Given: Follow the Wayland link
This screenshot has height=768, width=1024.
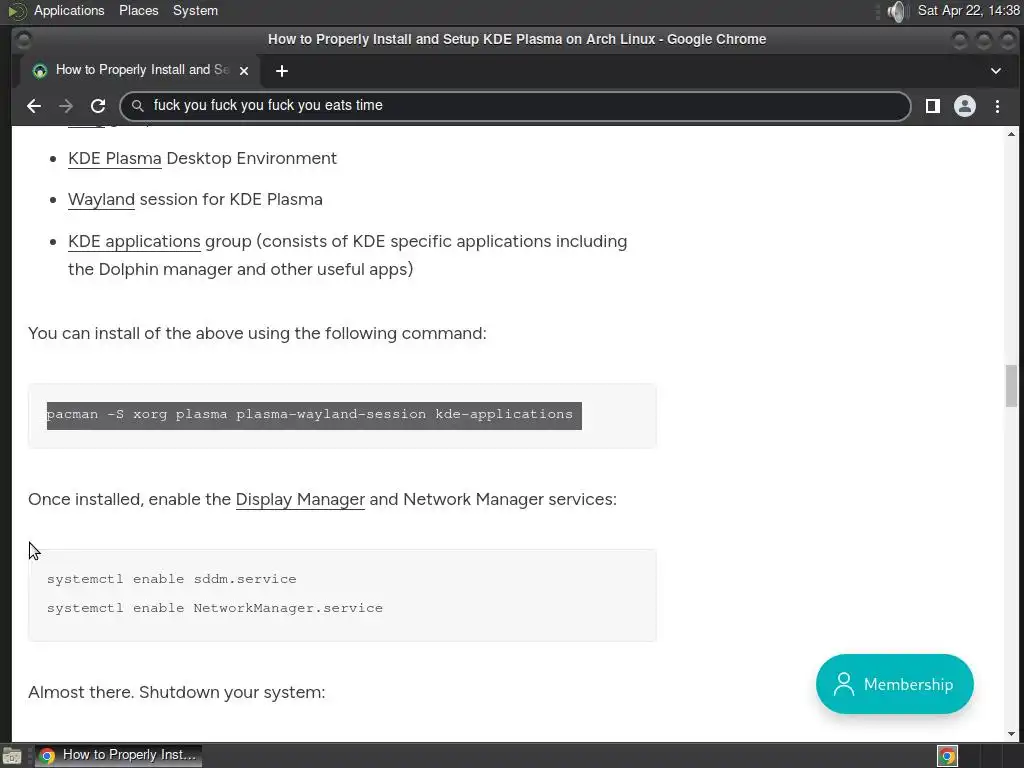Looking at the screenshot, I should [x=101, y=199].
